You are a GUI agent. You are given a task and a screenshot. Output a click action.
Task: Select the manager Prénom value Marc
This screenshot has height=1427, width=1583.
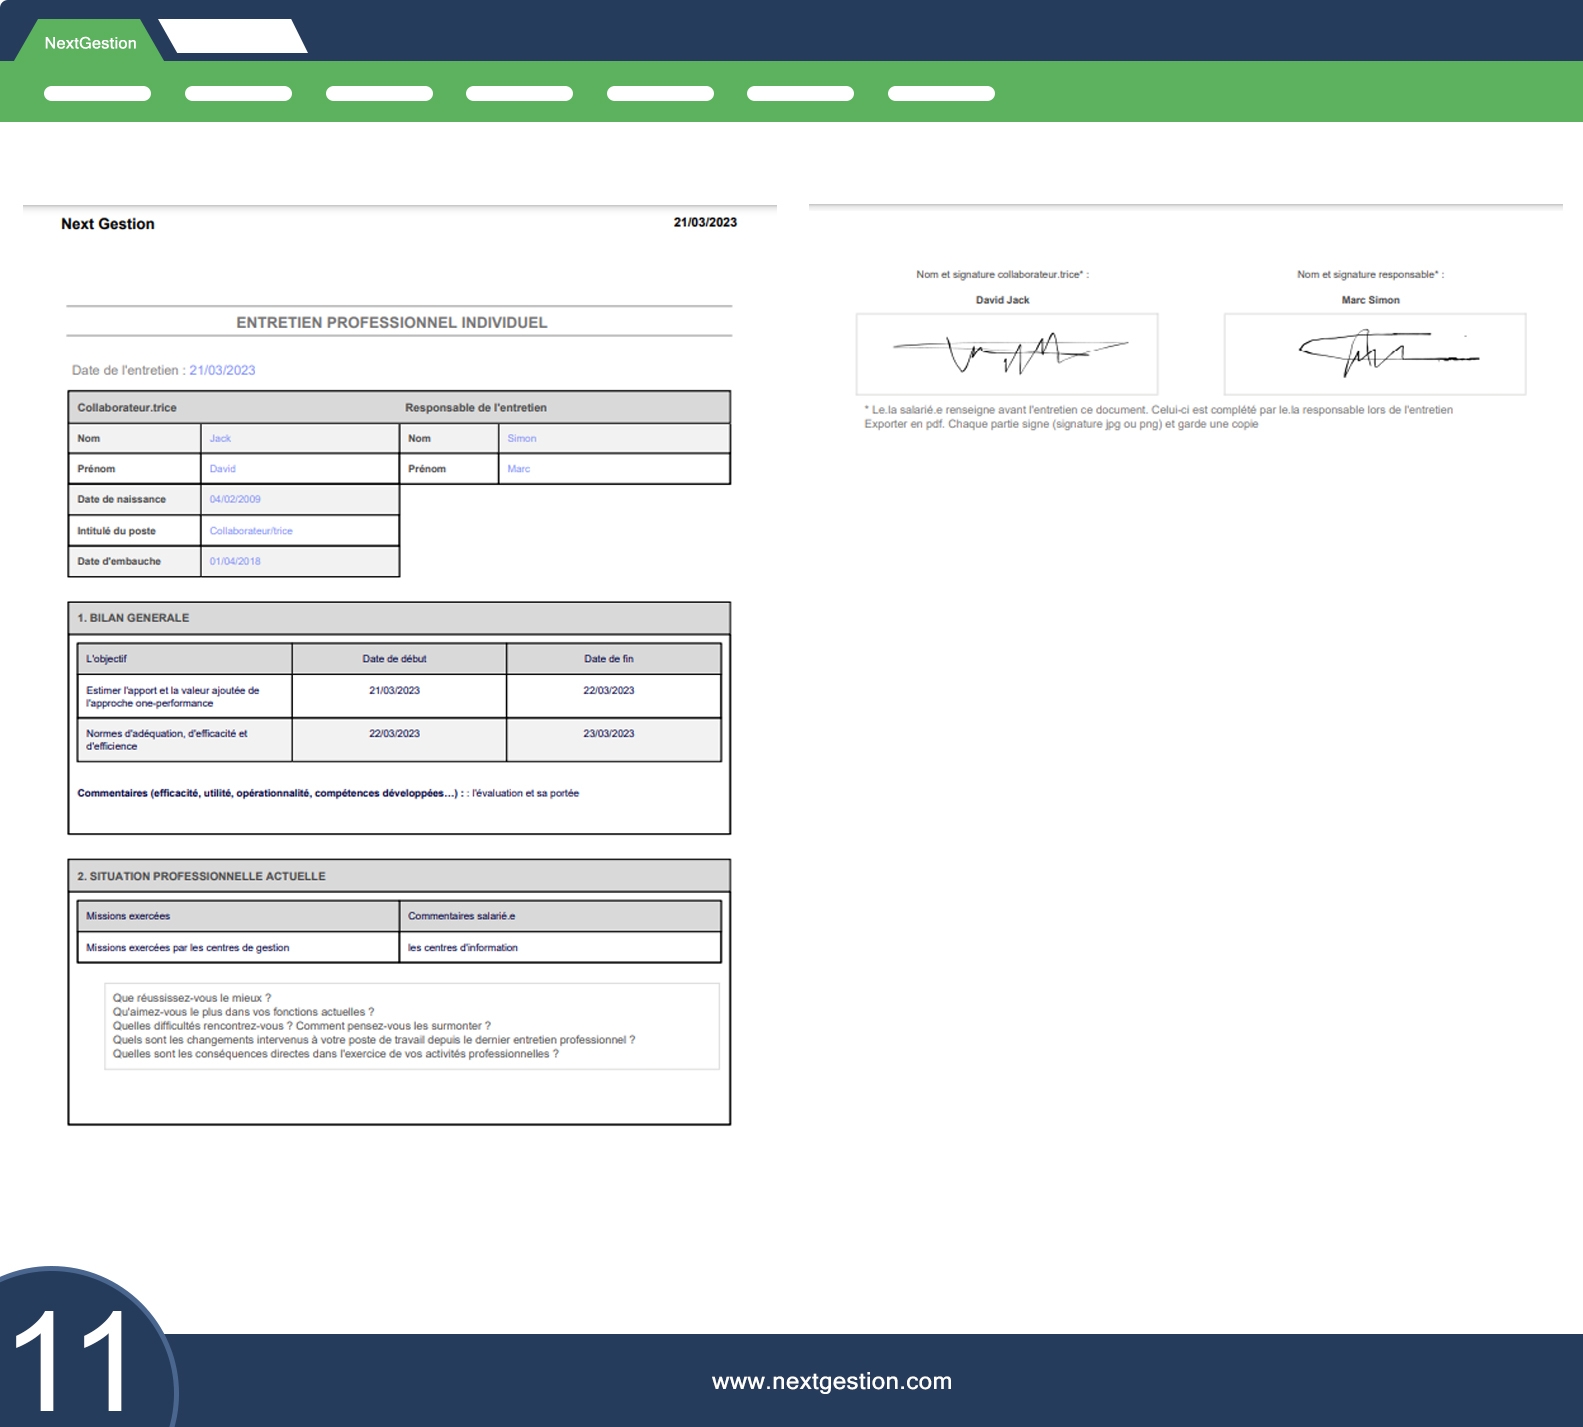tap(518, 469)
